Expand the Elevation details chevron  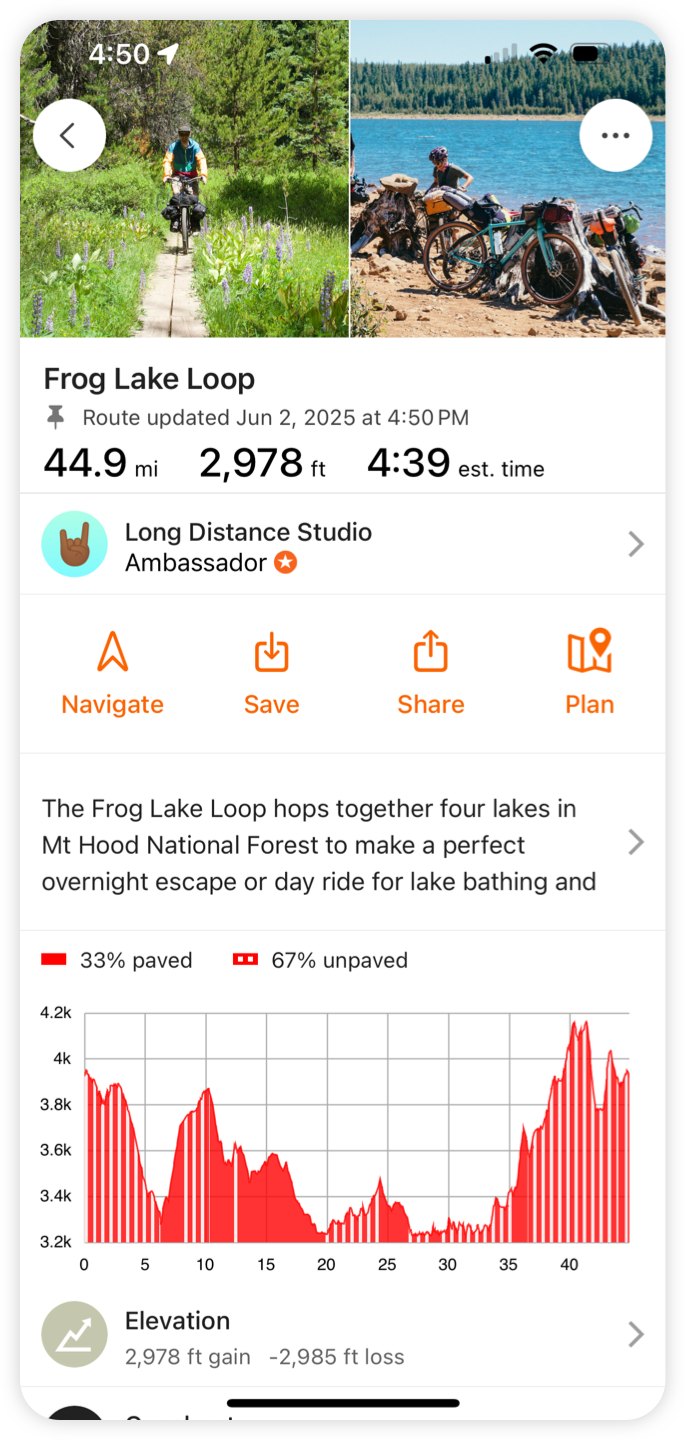(637, 1334)
